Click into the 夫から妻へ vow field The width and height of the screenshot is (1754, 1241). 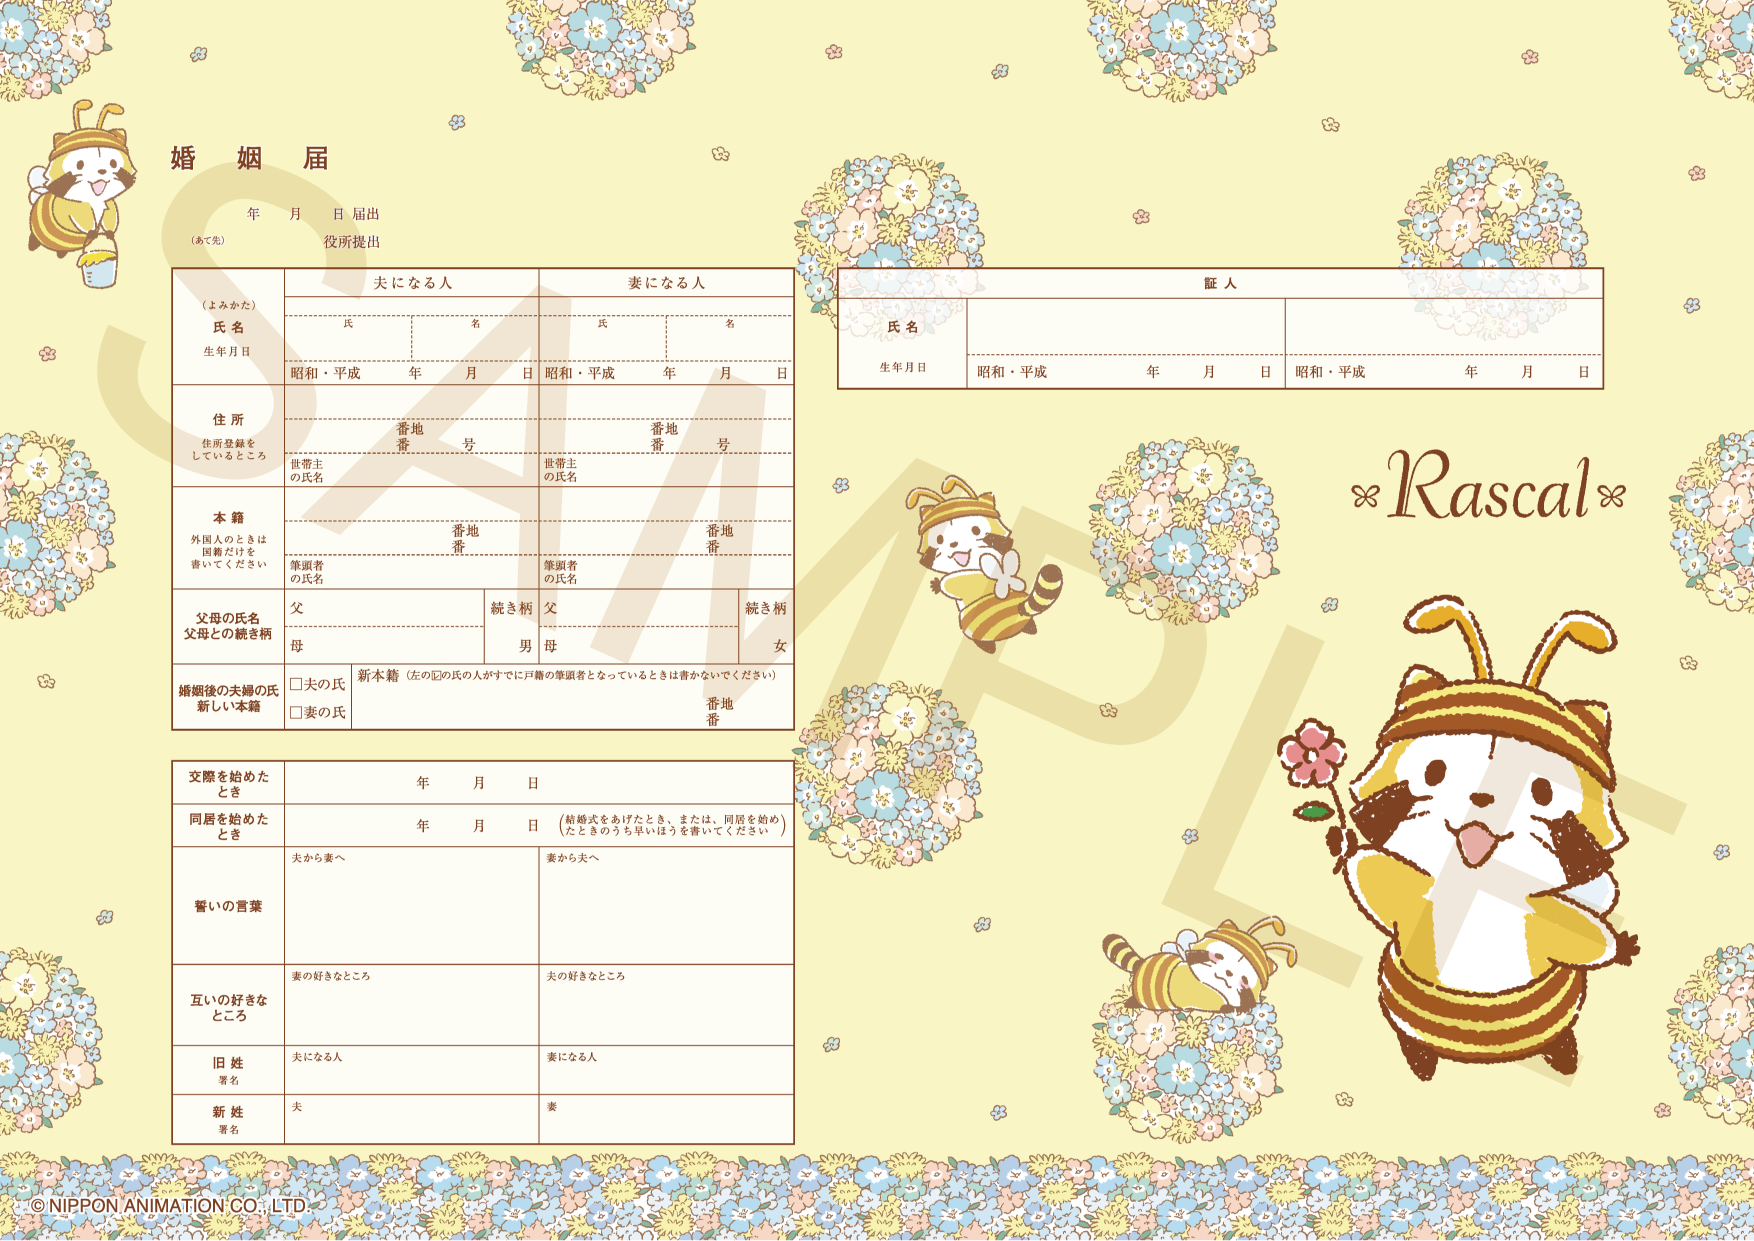(x=412, y=906)
